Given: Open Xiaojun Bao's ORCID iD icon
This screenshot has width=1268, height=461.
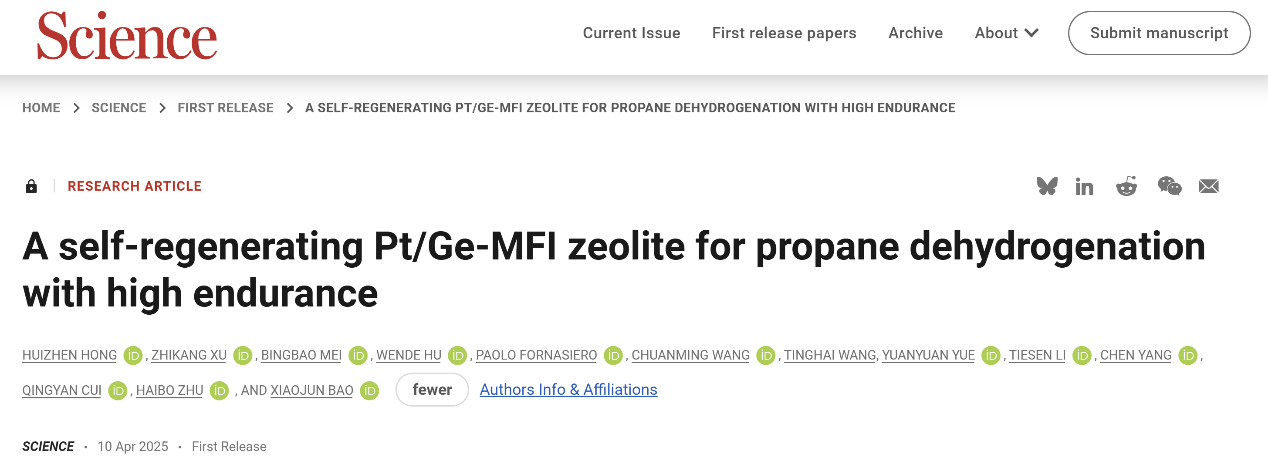Looking at the screenshot, I should point(369,390).
